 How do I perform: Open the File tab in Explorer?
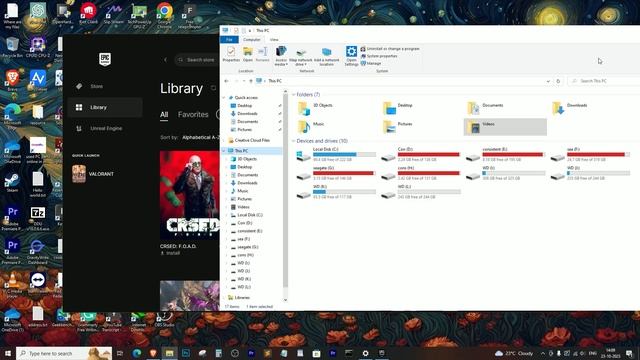[229, 40]
